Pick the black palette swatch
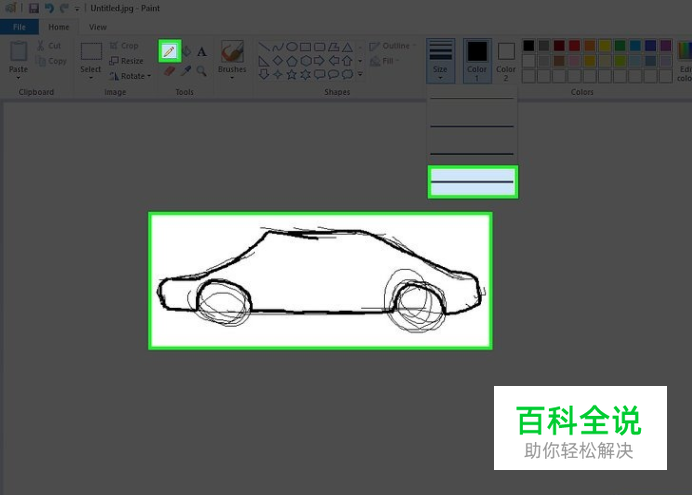The width and height of the screenshot is (692, 495). point(529,45)
